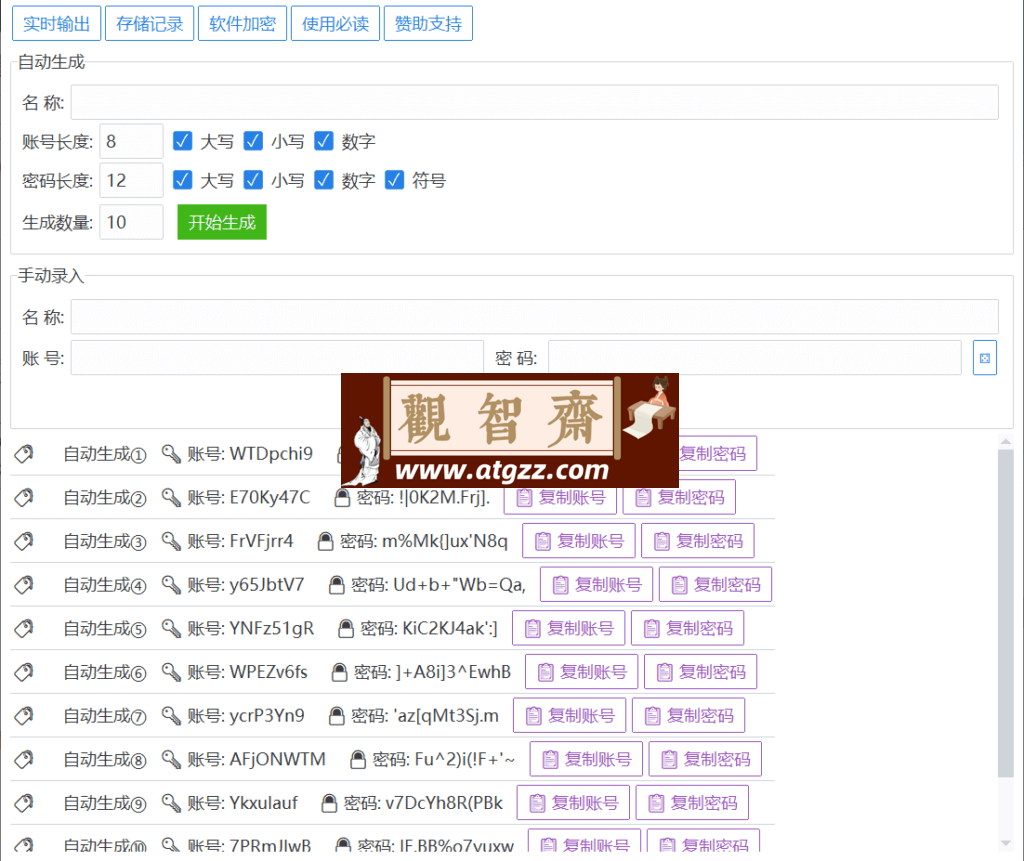
Task: Click key icon beside account WTDpchi9
Action: click(171, 453)
